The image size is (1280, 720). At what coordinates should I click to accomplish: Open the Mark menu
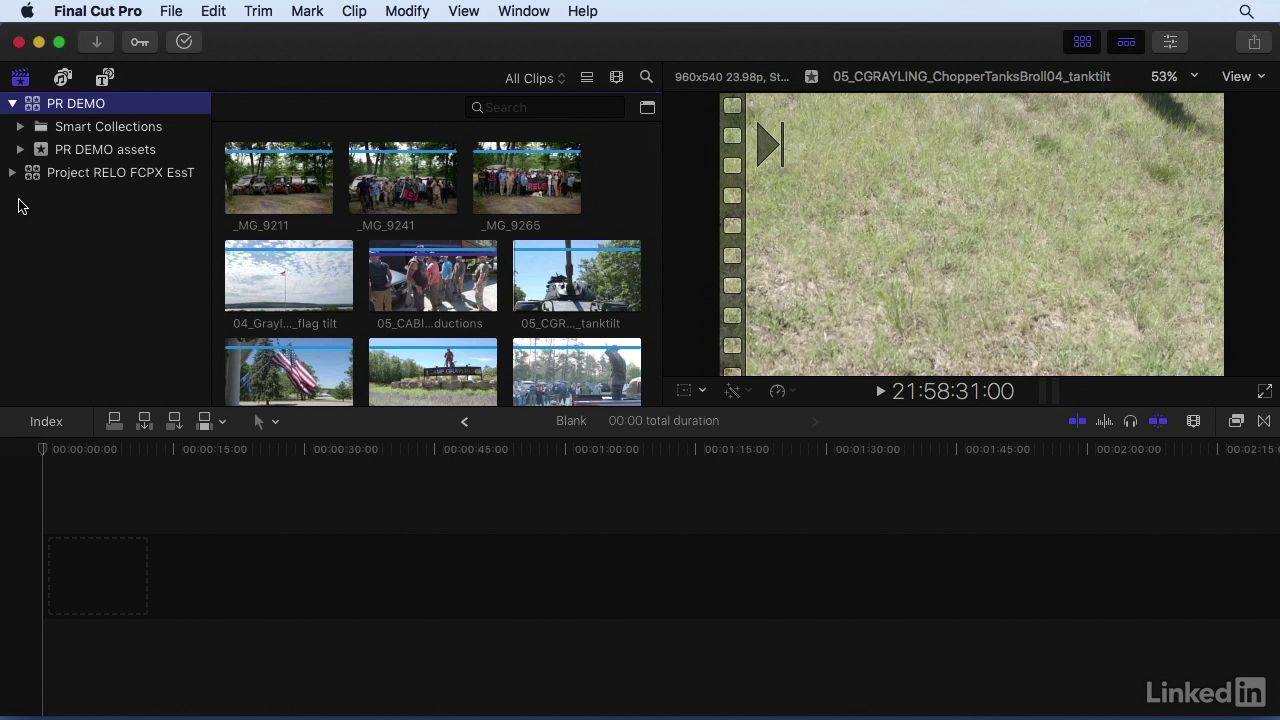tap(307, 11)
